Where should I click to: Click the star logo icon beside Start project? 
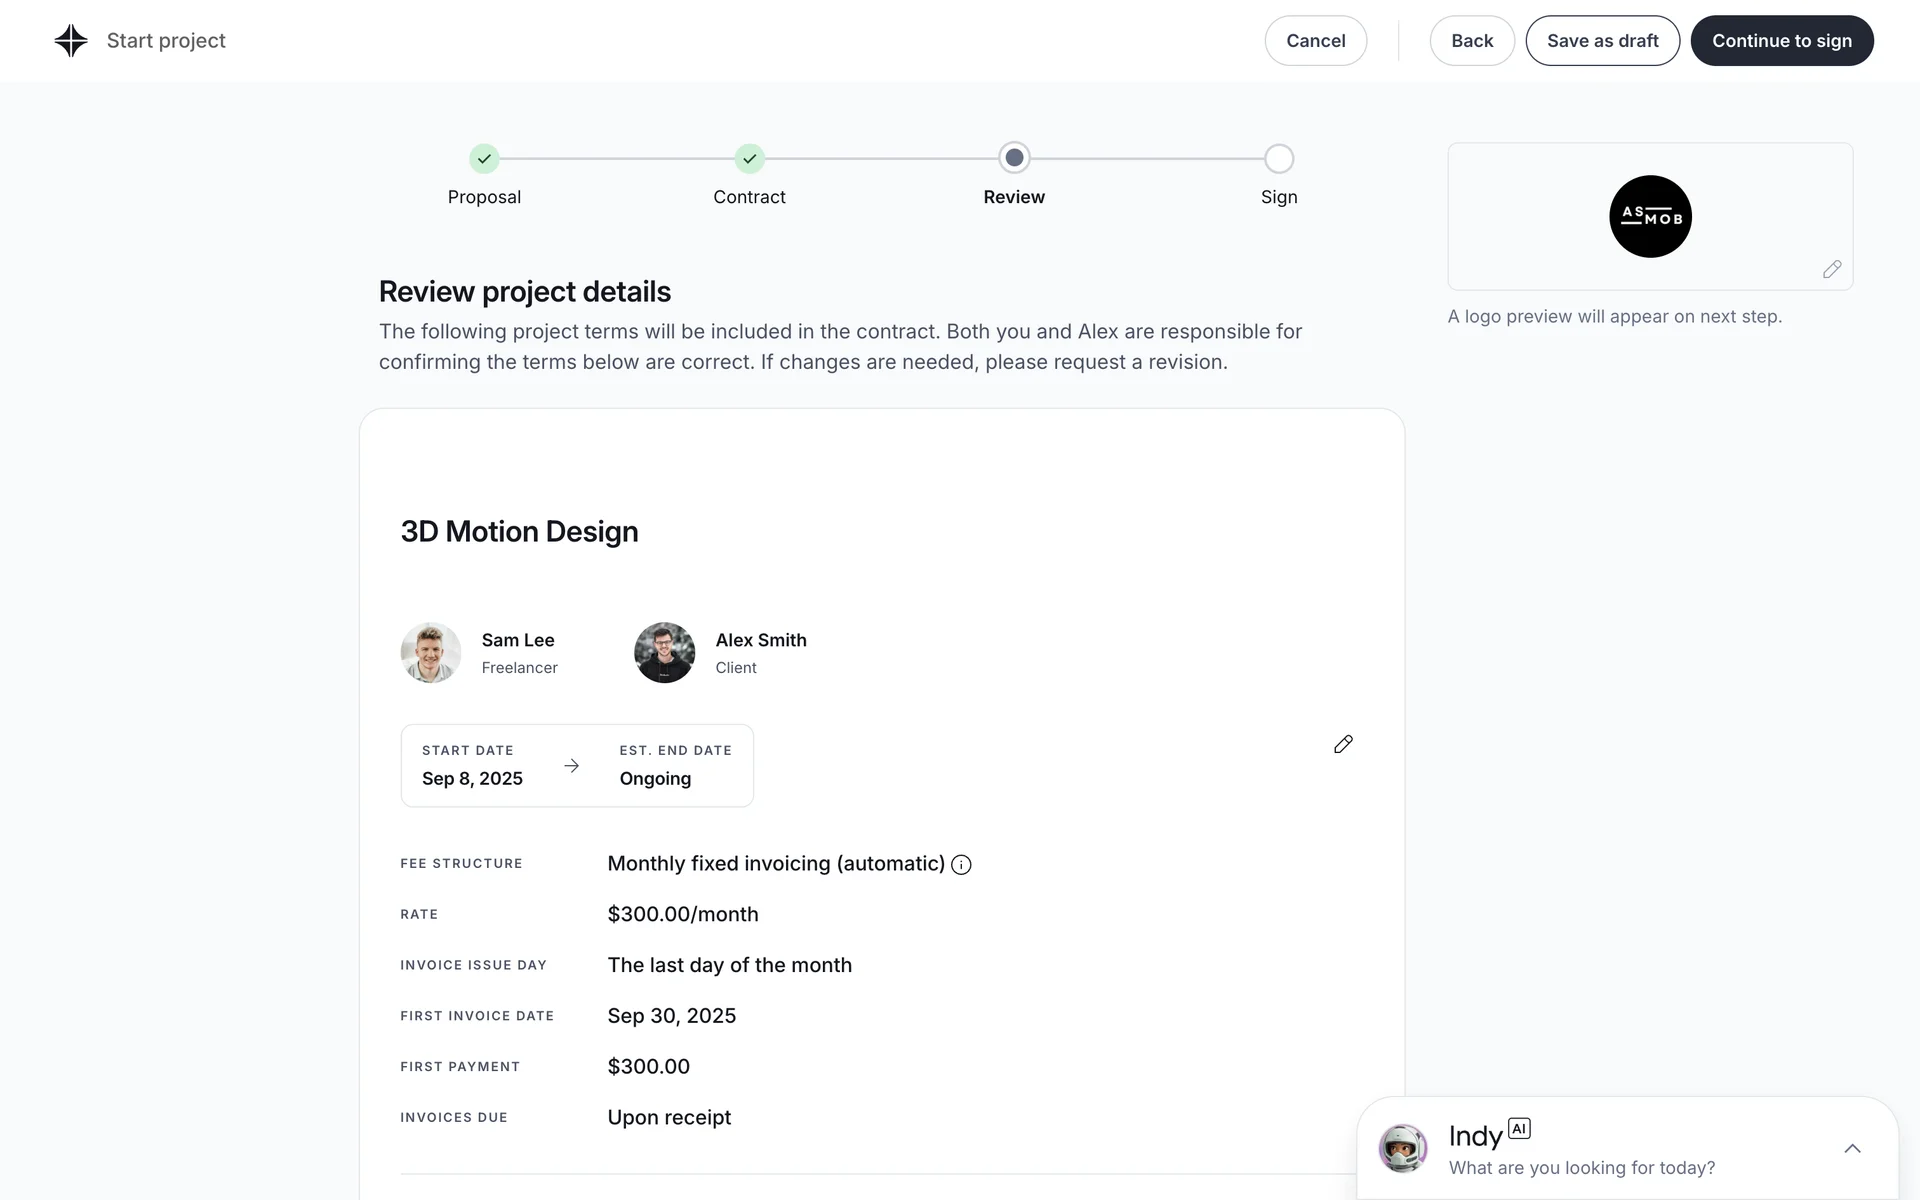click(x=71, y=41)
